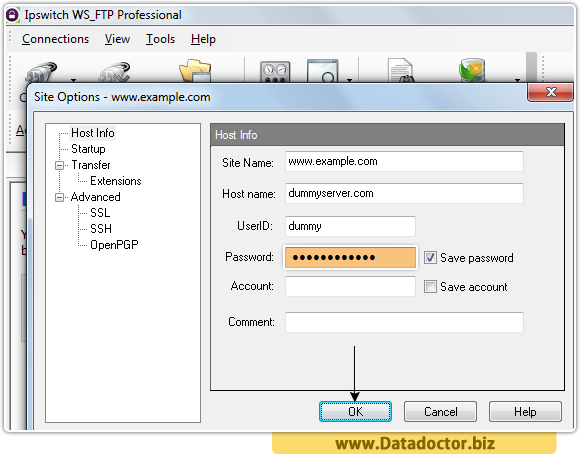
Task: Click the Account input field
Action: tap(350, 286)
